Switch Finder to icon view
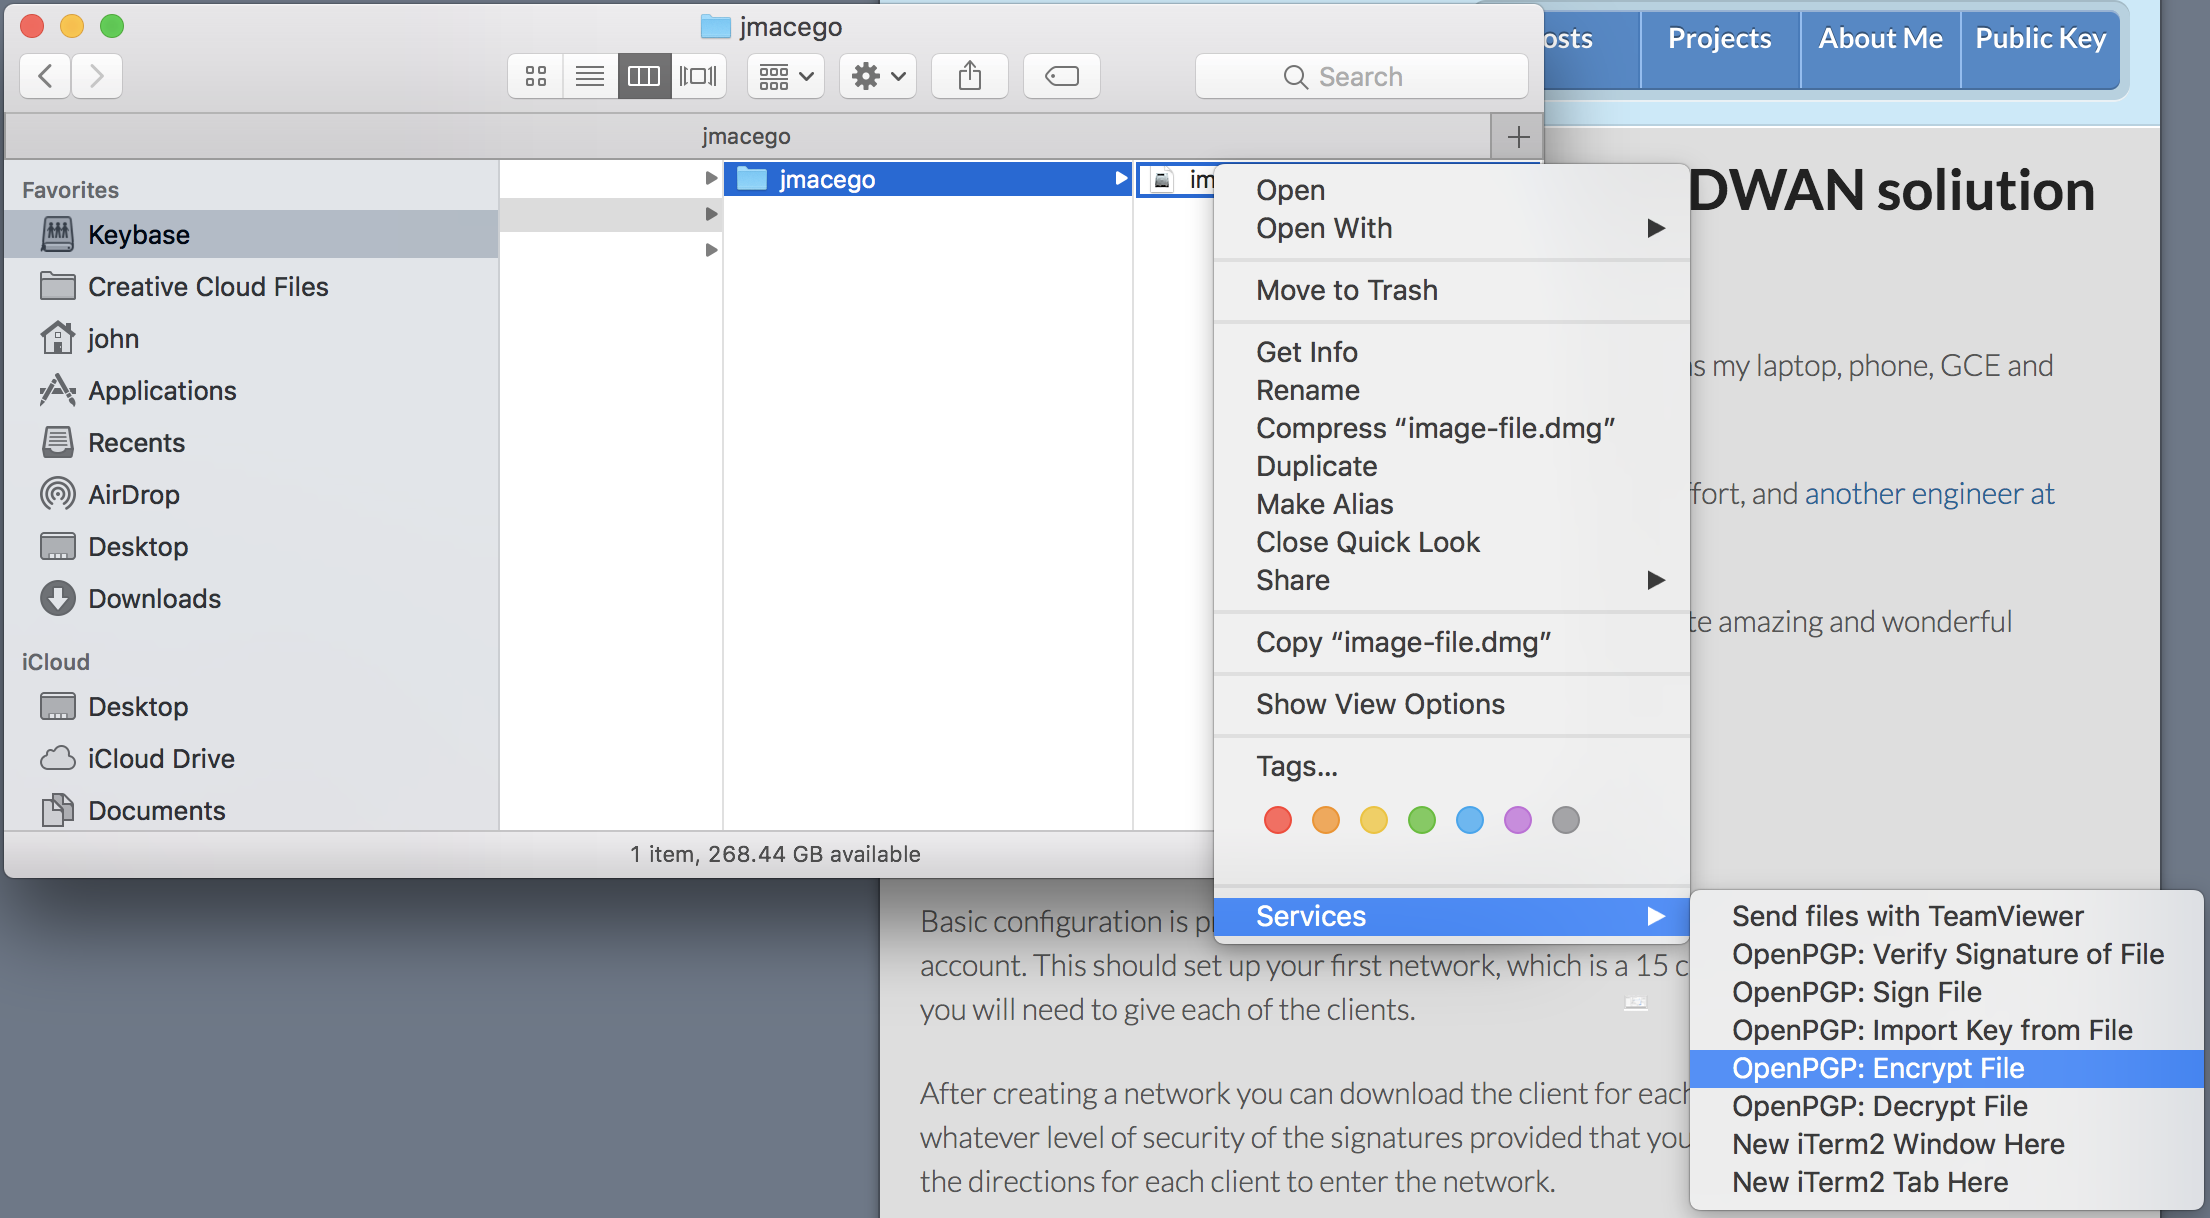The height and width of the screenshot is (1218, 2210). point(536,76)
